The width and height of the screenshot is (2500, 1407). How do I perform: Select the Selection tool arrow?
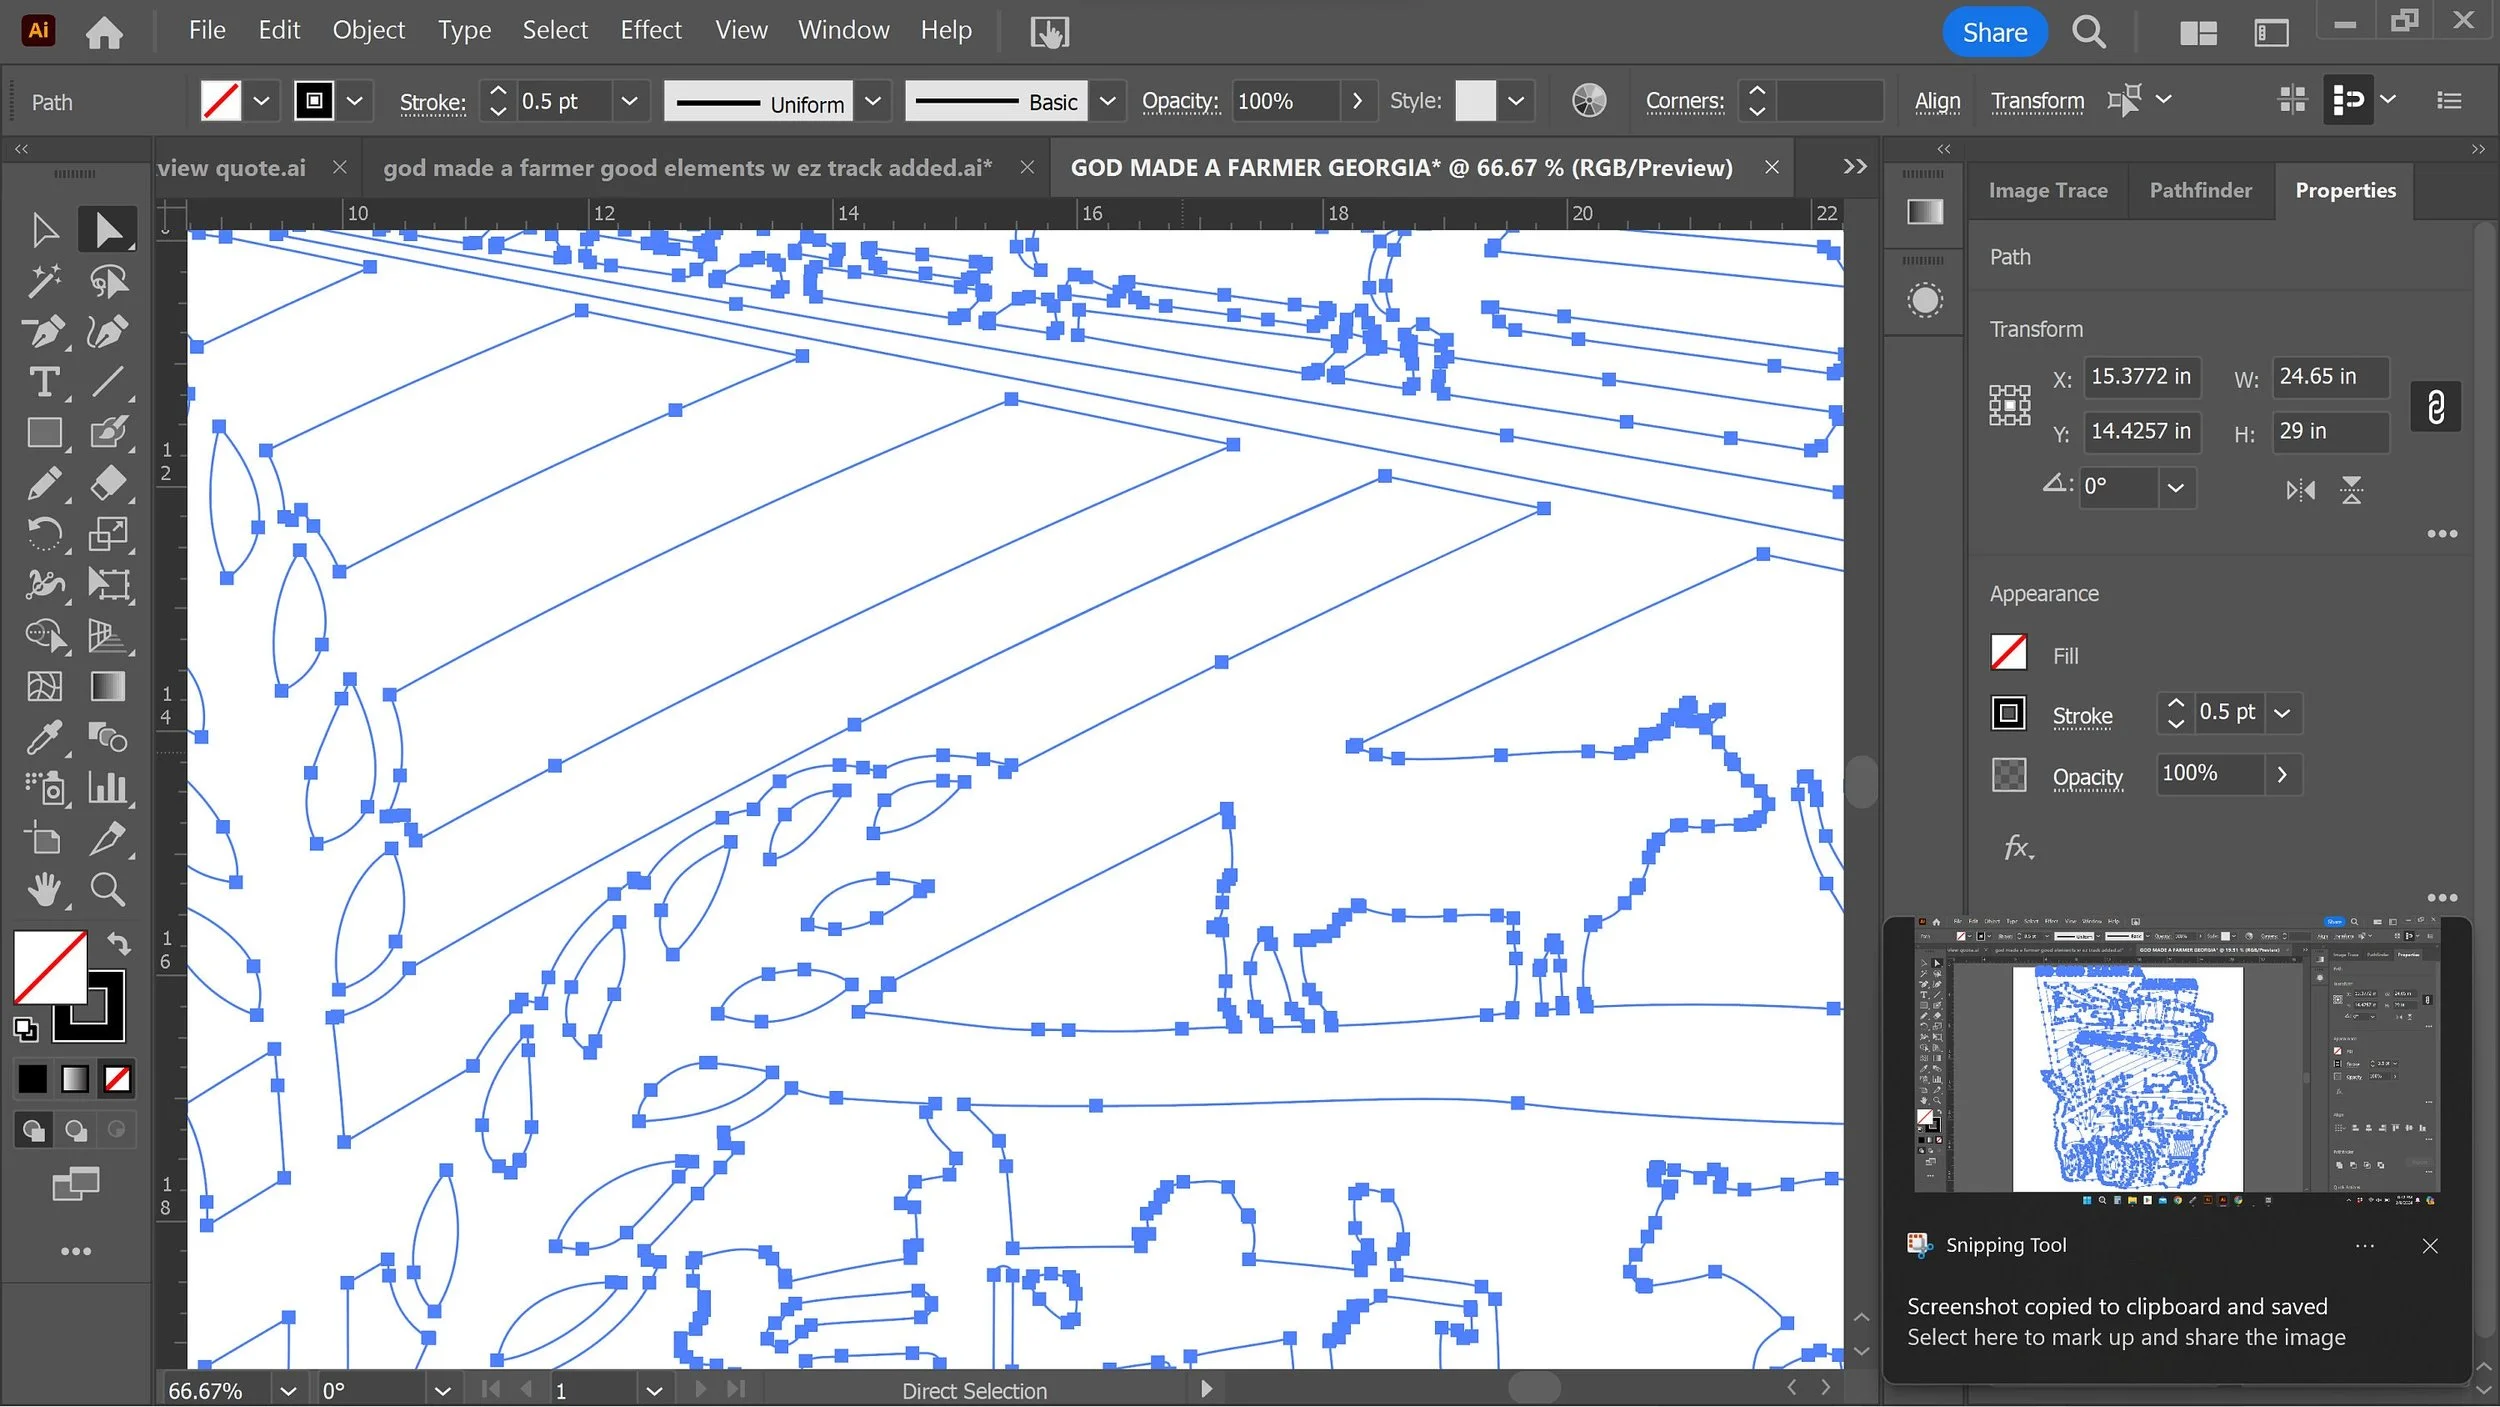click(x=44, y=230)
